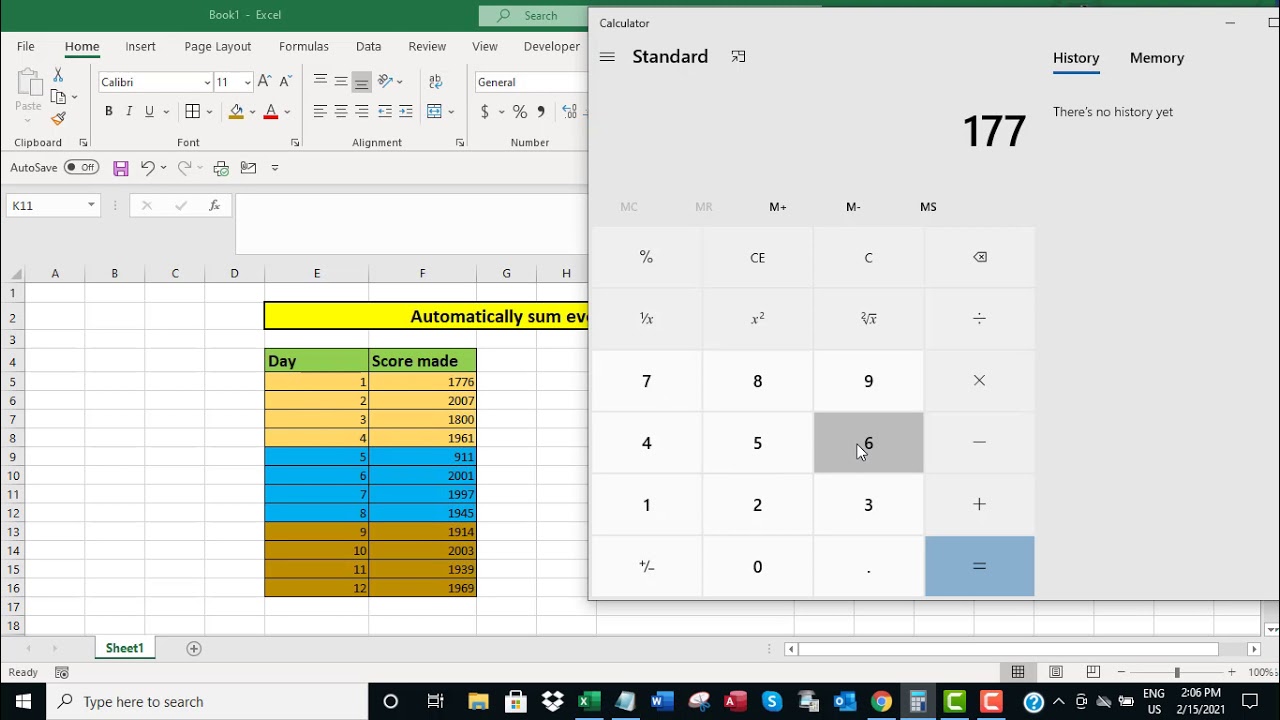Switch to the Data ribbon tab
Viewport: 1280px width, 720px height.
(x=369, y=46)
